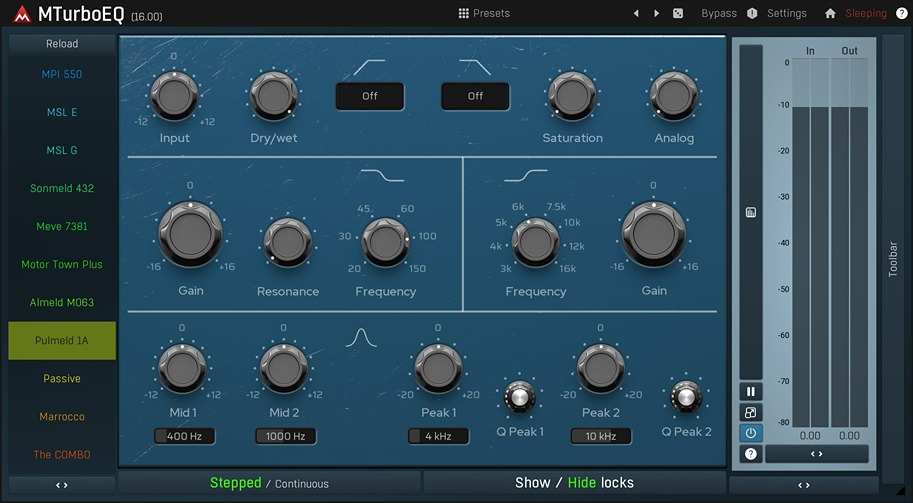
Task: Open help via top-right question mark
Action: coord(902,14)
